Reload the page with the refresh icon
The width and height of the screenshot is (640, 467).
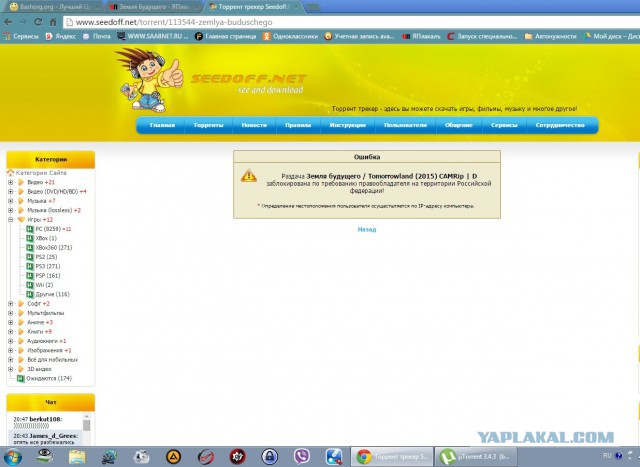pos(38,22)
